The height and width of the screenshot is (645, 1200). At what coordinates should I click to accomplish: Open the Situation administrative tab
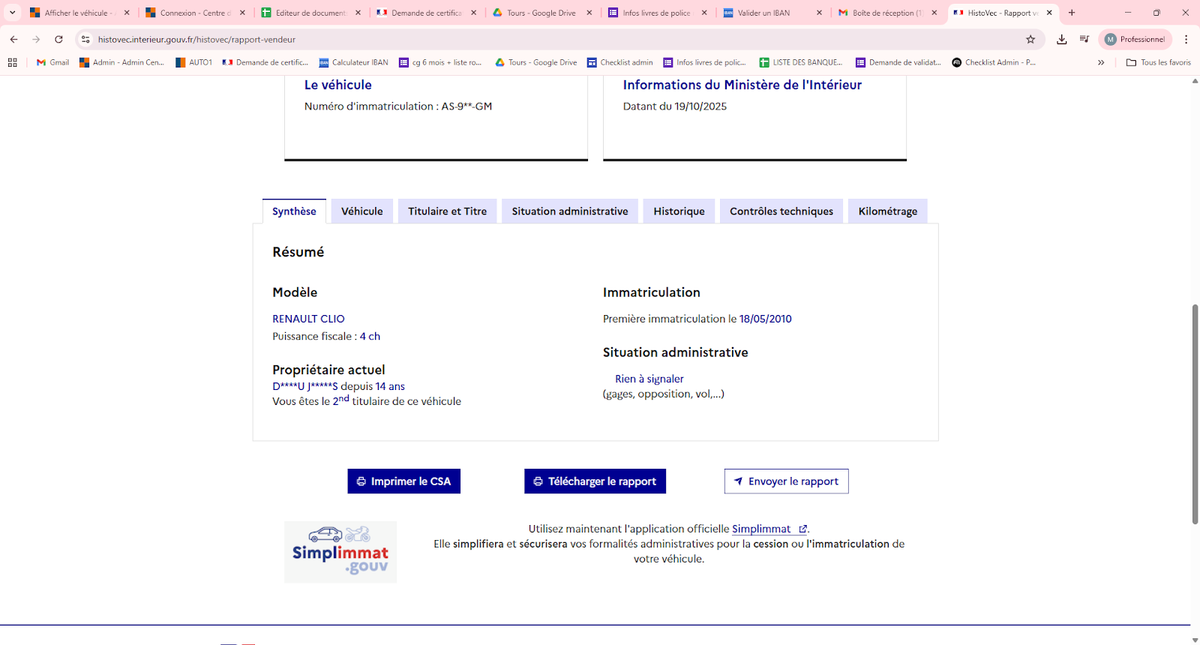570,211
